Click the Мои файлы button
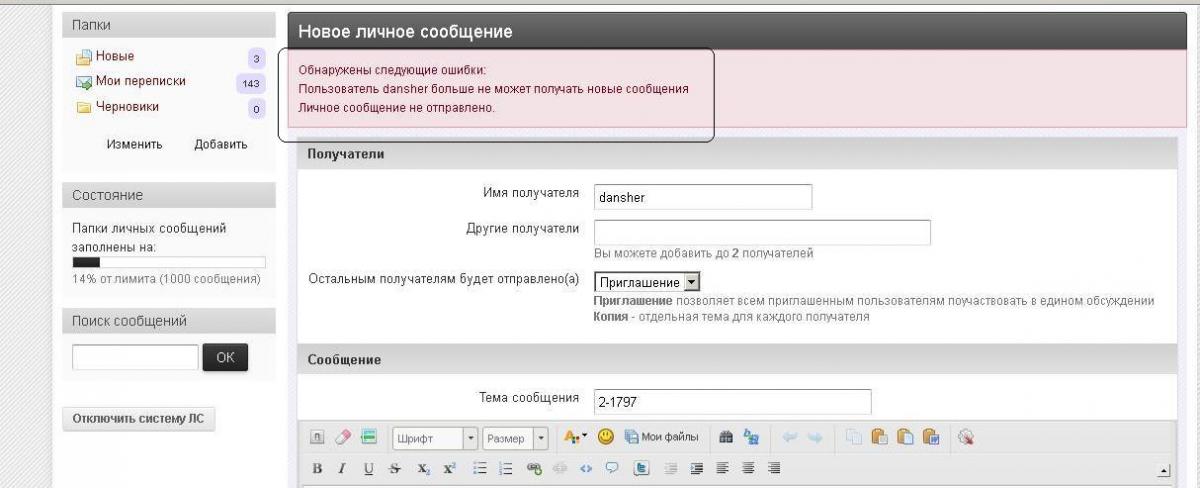Viewport: 1200px width, 488px height. click(x=662, y=437)
